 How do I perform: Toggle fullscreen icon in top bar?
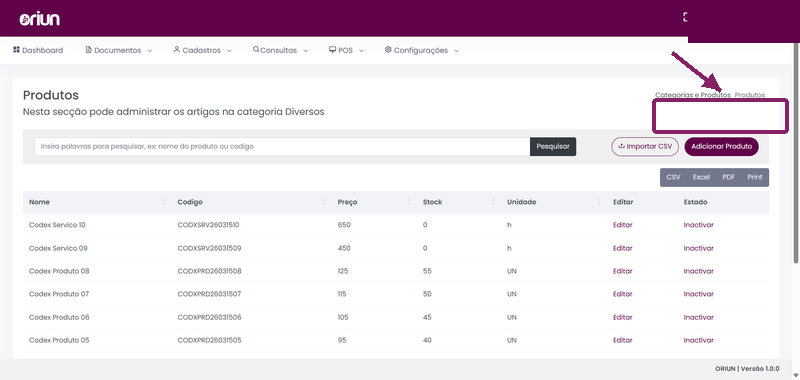coord(686,17)
